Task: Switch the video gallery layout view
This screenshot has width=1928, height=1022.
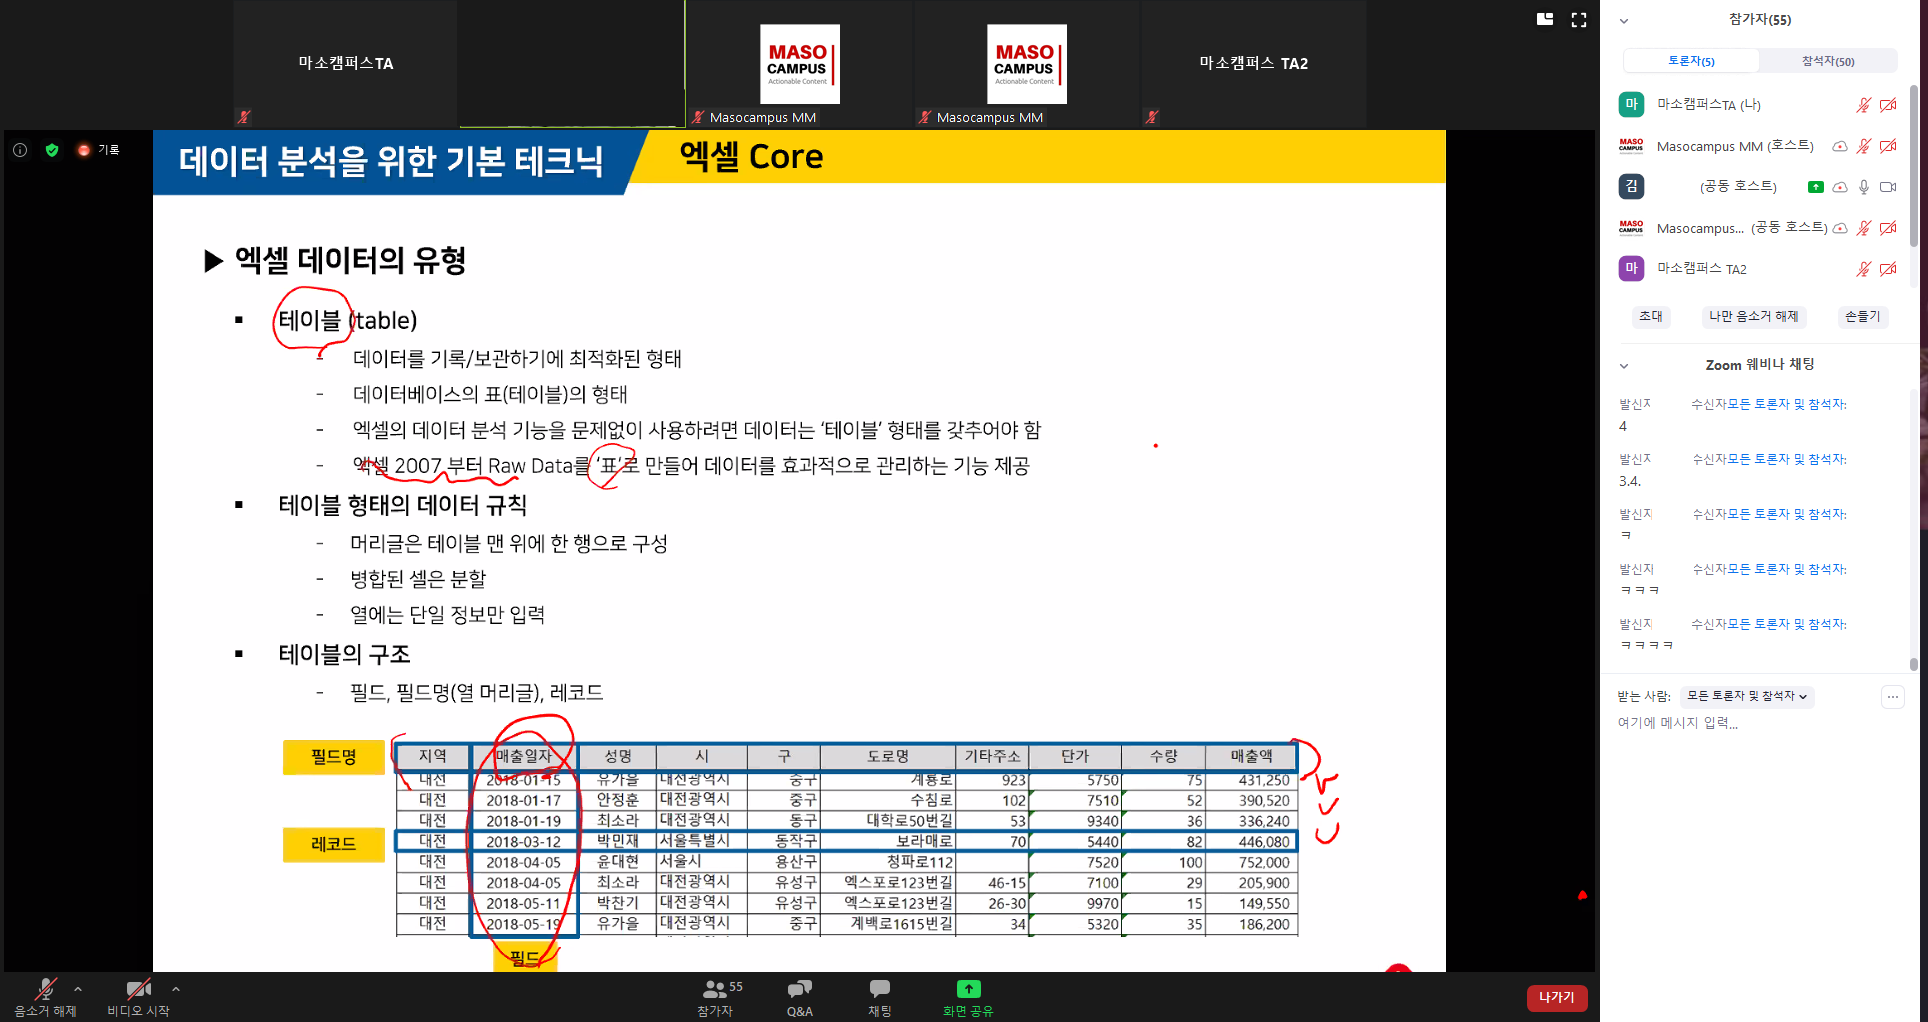Action: point(1545,20)
